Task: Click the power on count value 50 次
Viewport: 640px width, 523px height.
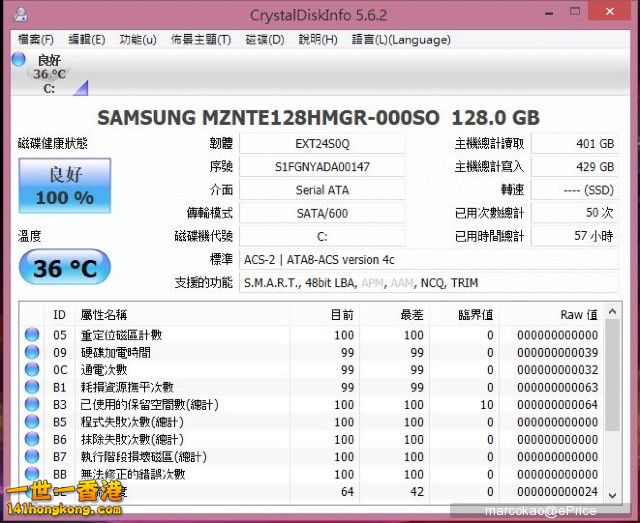Action: [x=575, y=213]
